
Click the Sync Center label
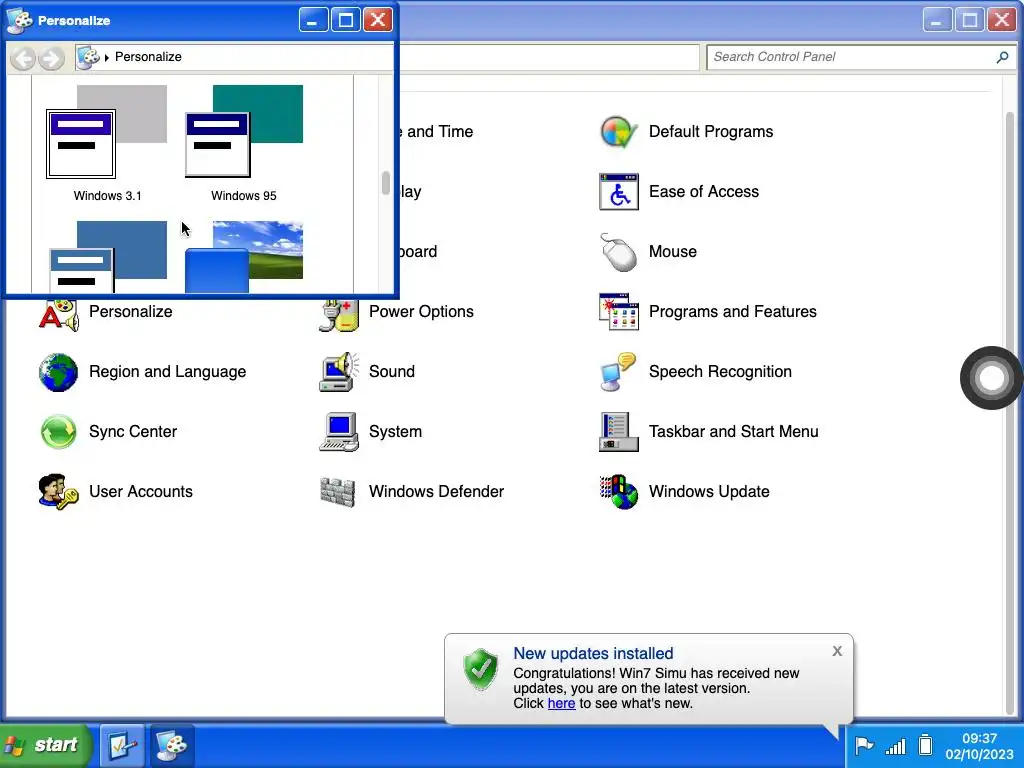(x=133, y=432)
